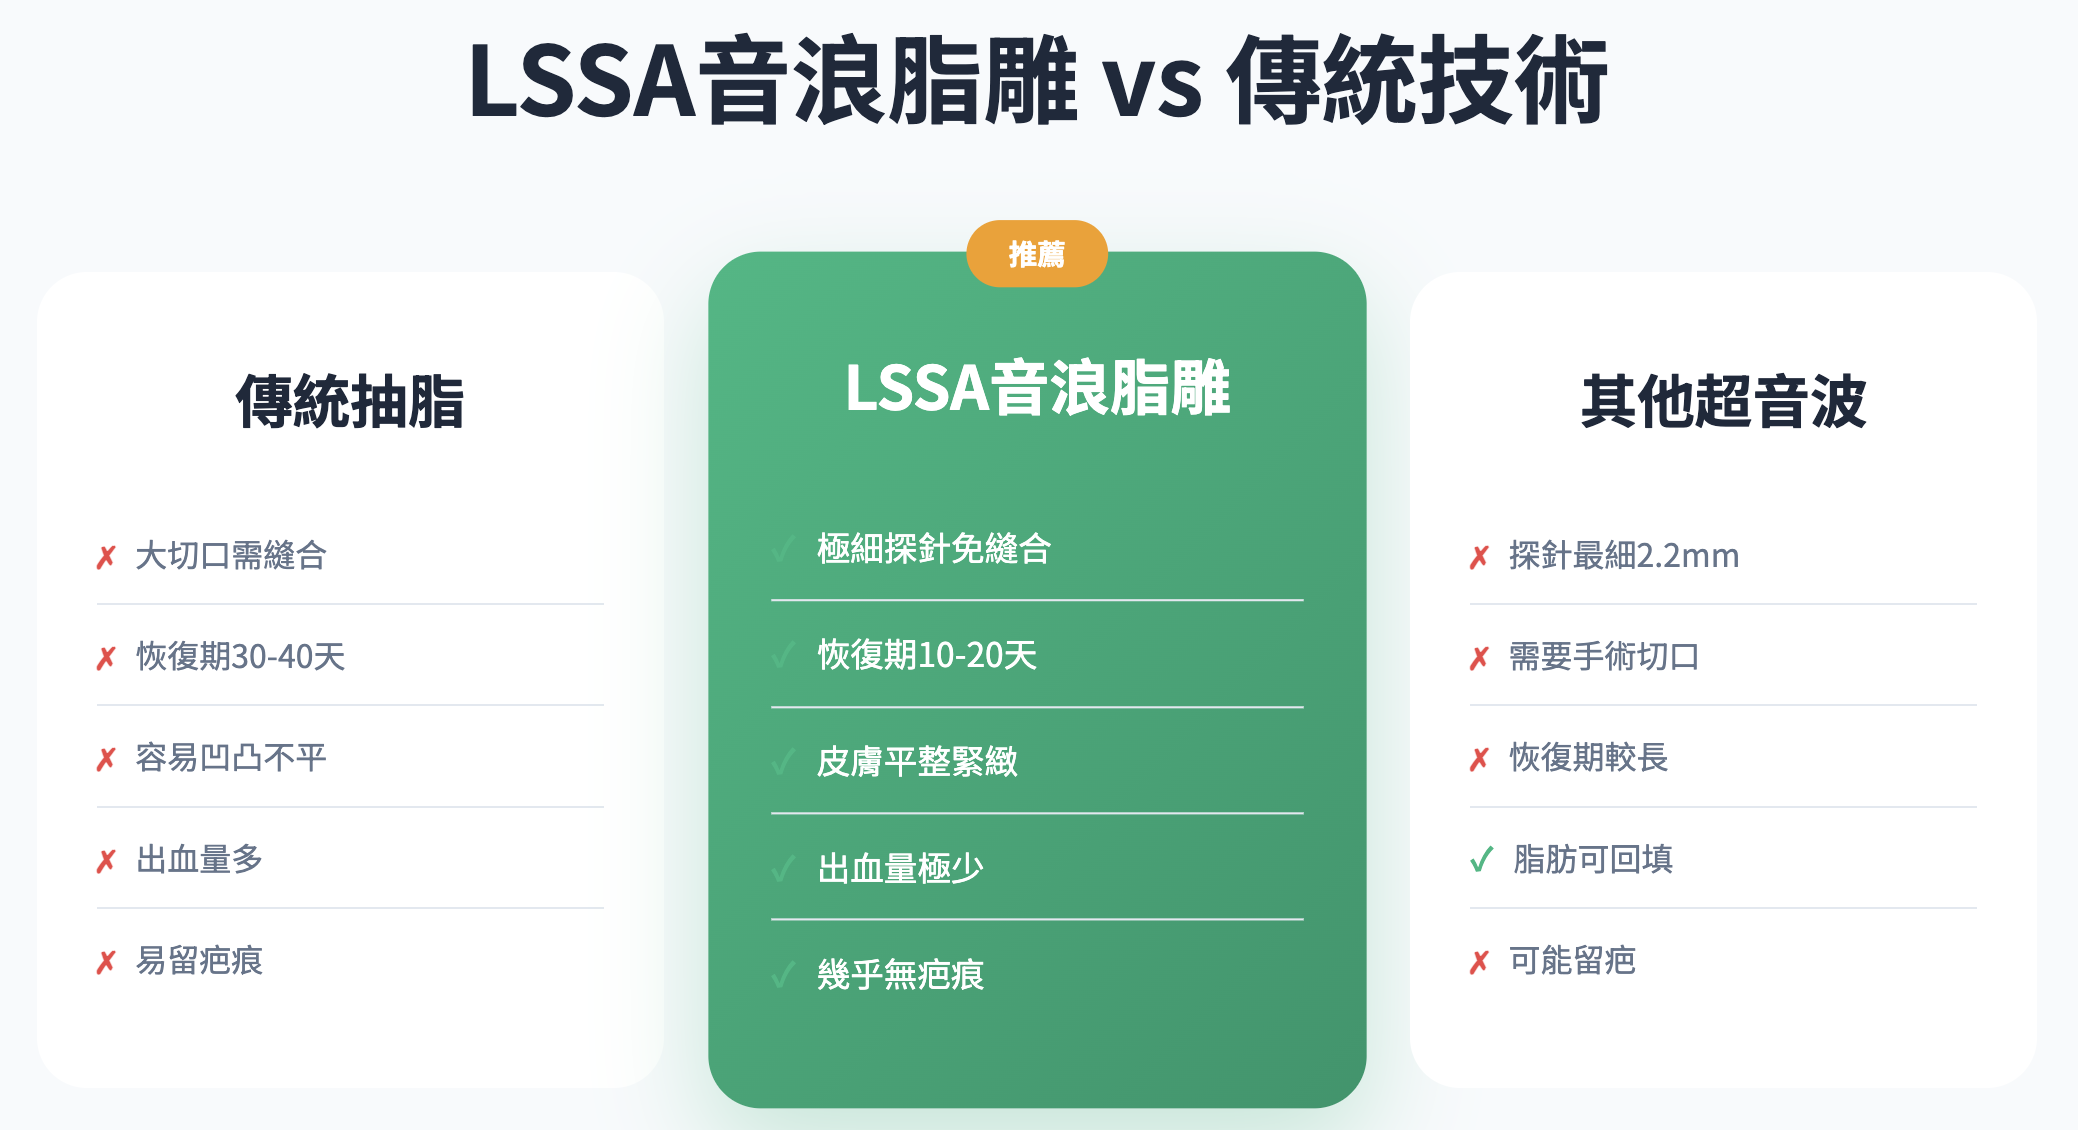Click the 出血量極少 feature text
2078x1130 pixels.
[900, 868]
